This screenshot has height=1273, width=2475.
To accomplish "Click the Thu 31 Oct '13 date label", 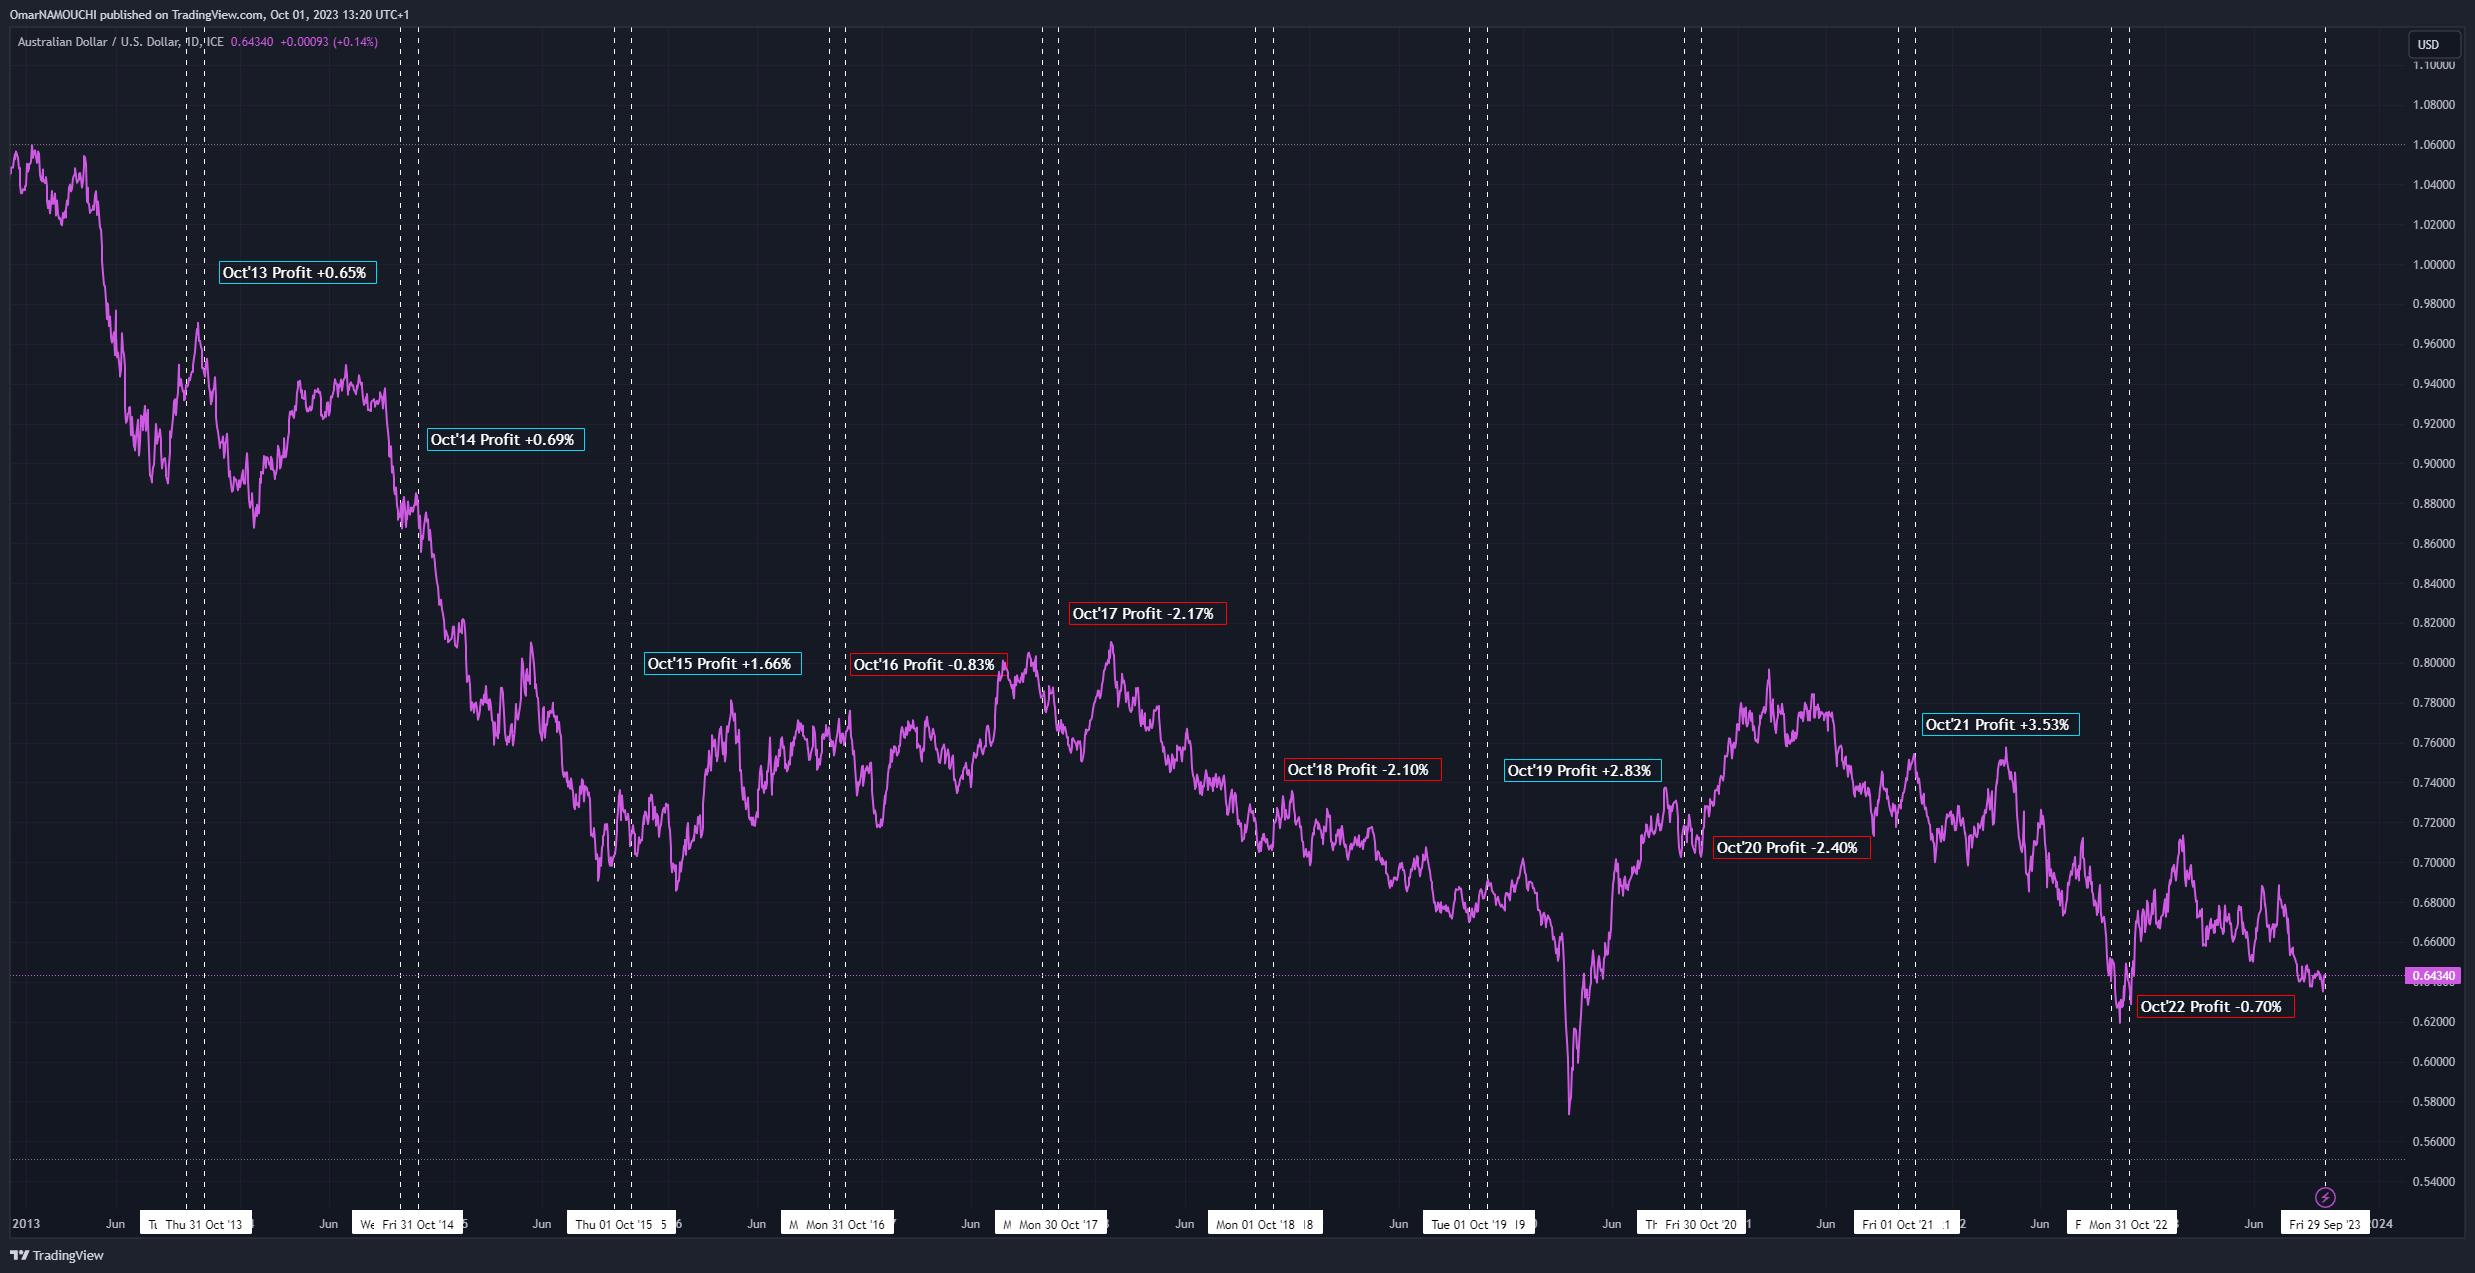I will coord(204,1224).
